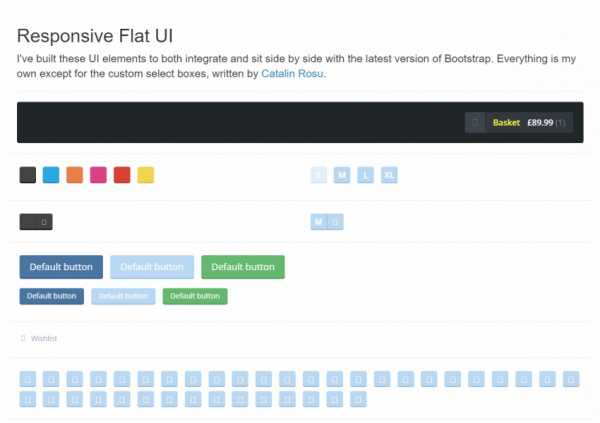The height and width of the screenshot is (423, 600).
Task: Toggle M in the joined two-segment group
Action: 319,222
